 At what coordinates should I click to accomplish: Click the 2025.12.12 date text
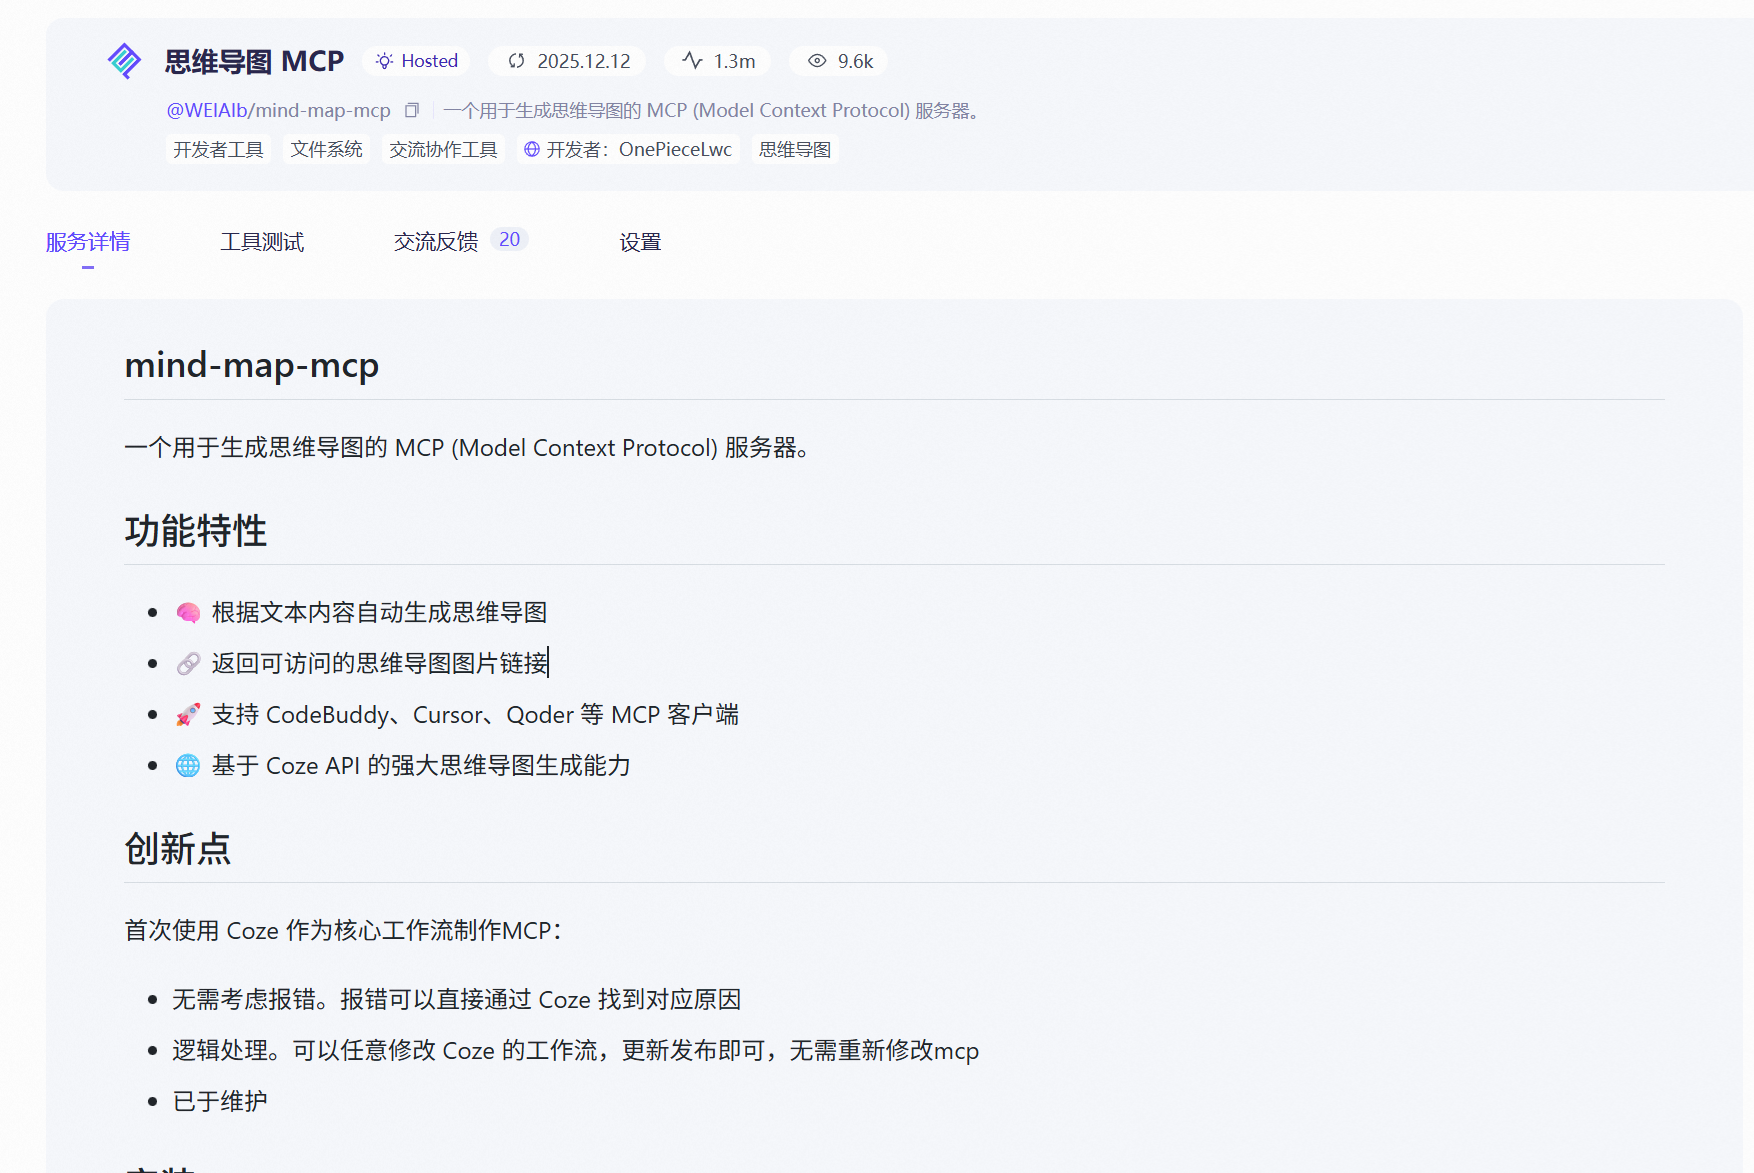click(x=584, y=61)
